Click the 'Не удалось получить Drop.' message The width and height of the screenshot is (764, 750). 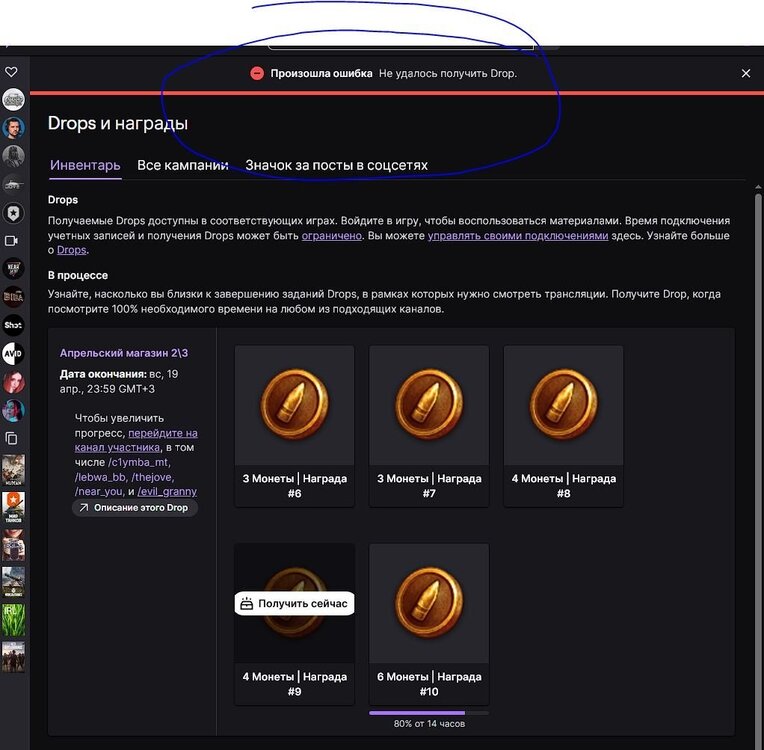[448, 74]
